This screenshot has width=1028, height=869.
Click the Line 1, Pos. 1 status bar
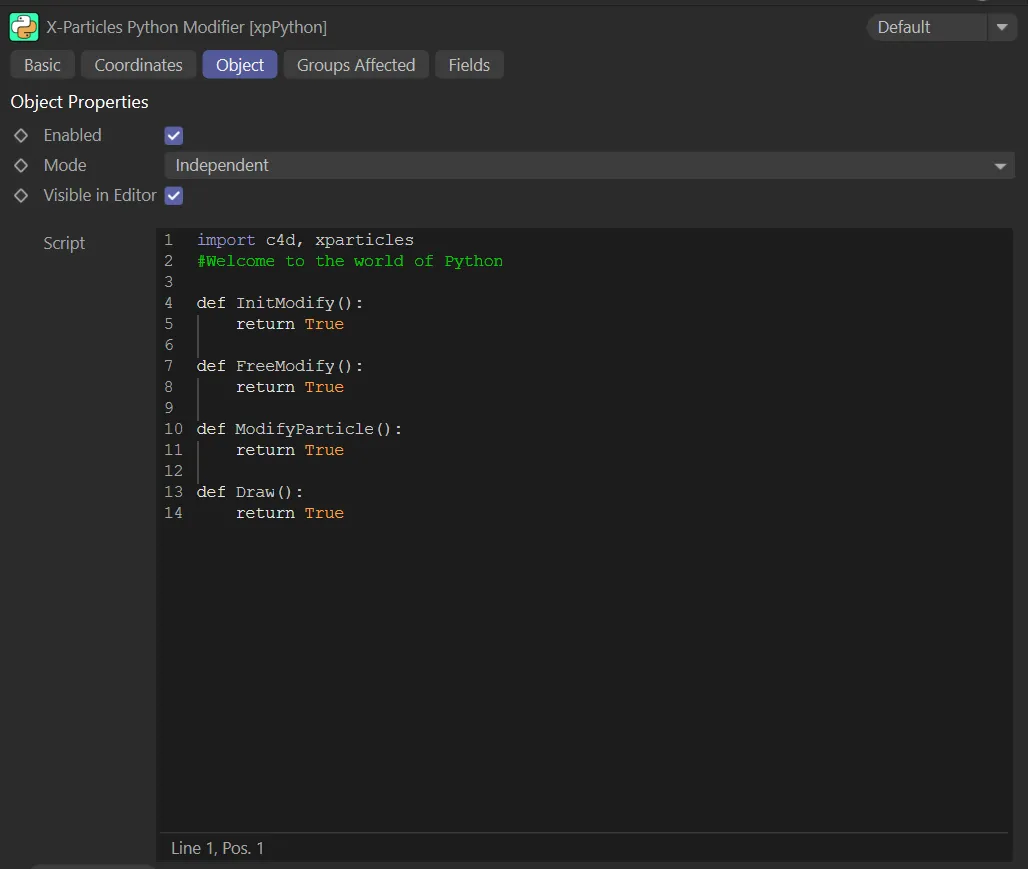218,848
